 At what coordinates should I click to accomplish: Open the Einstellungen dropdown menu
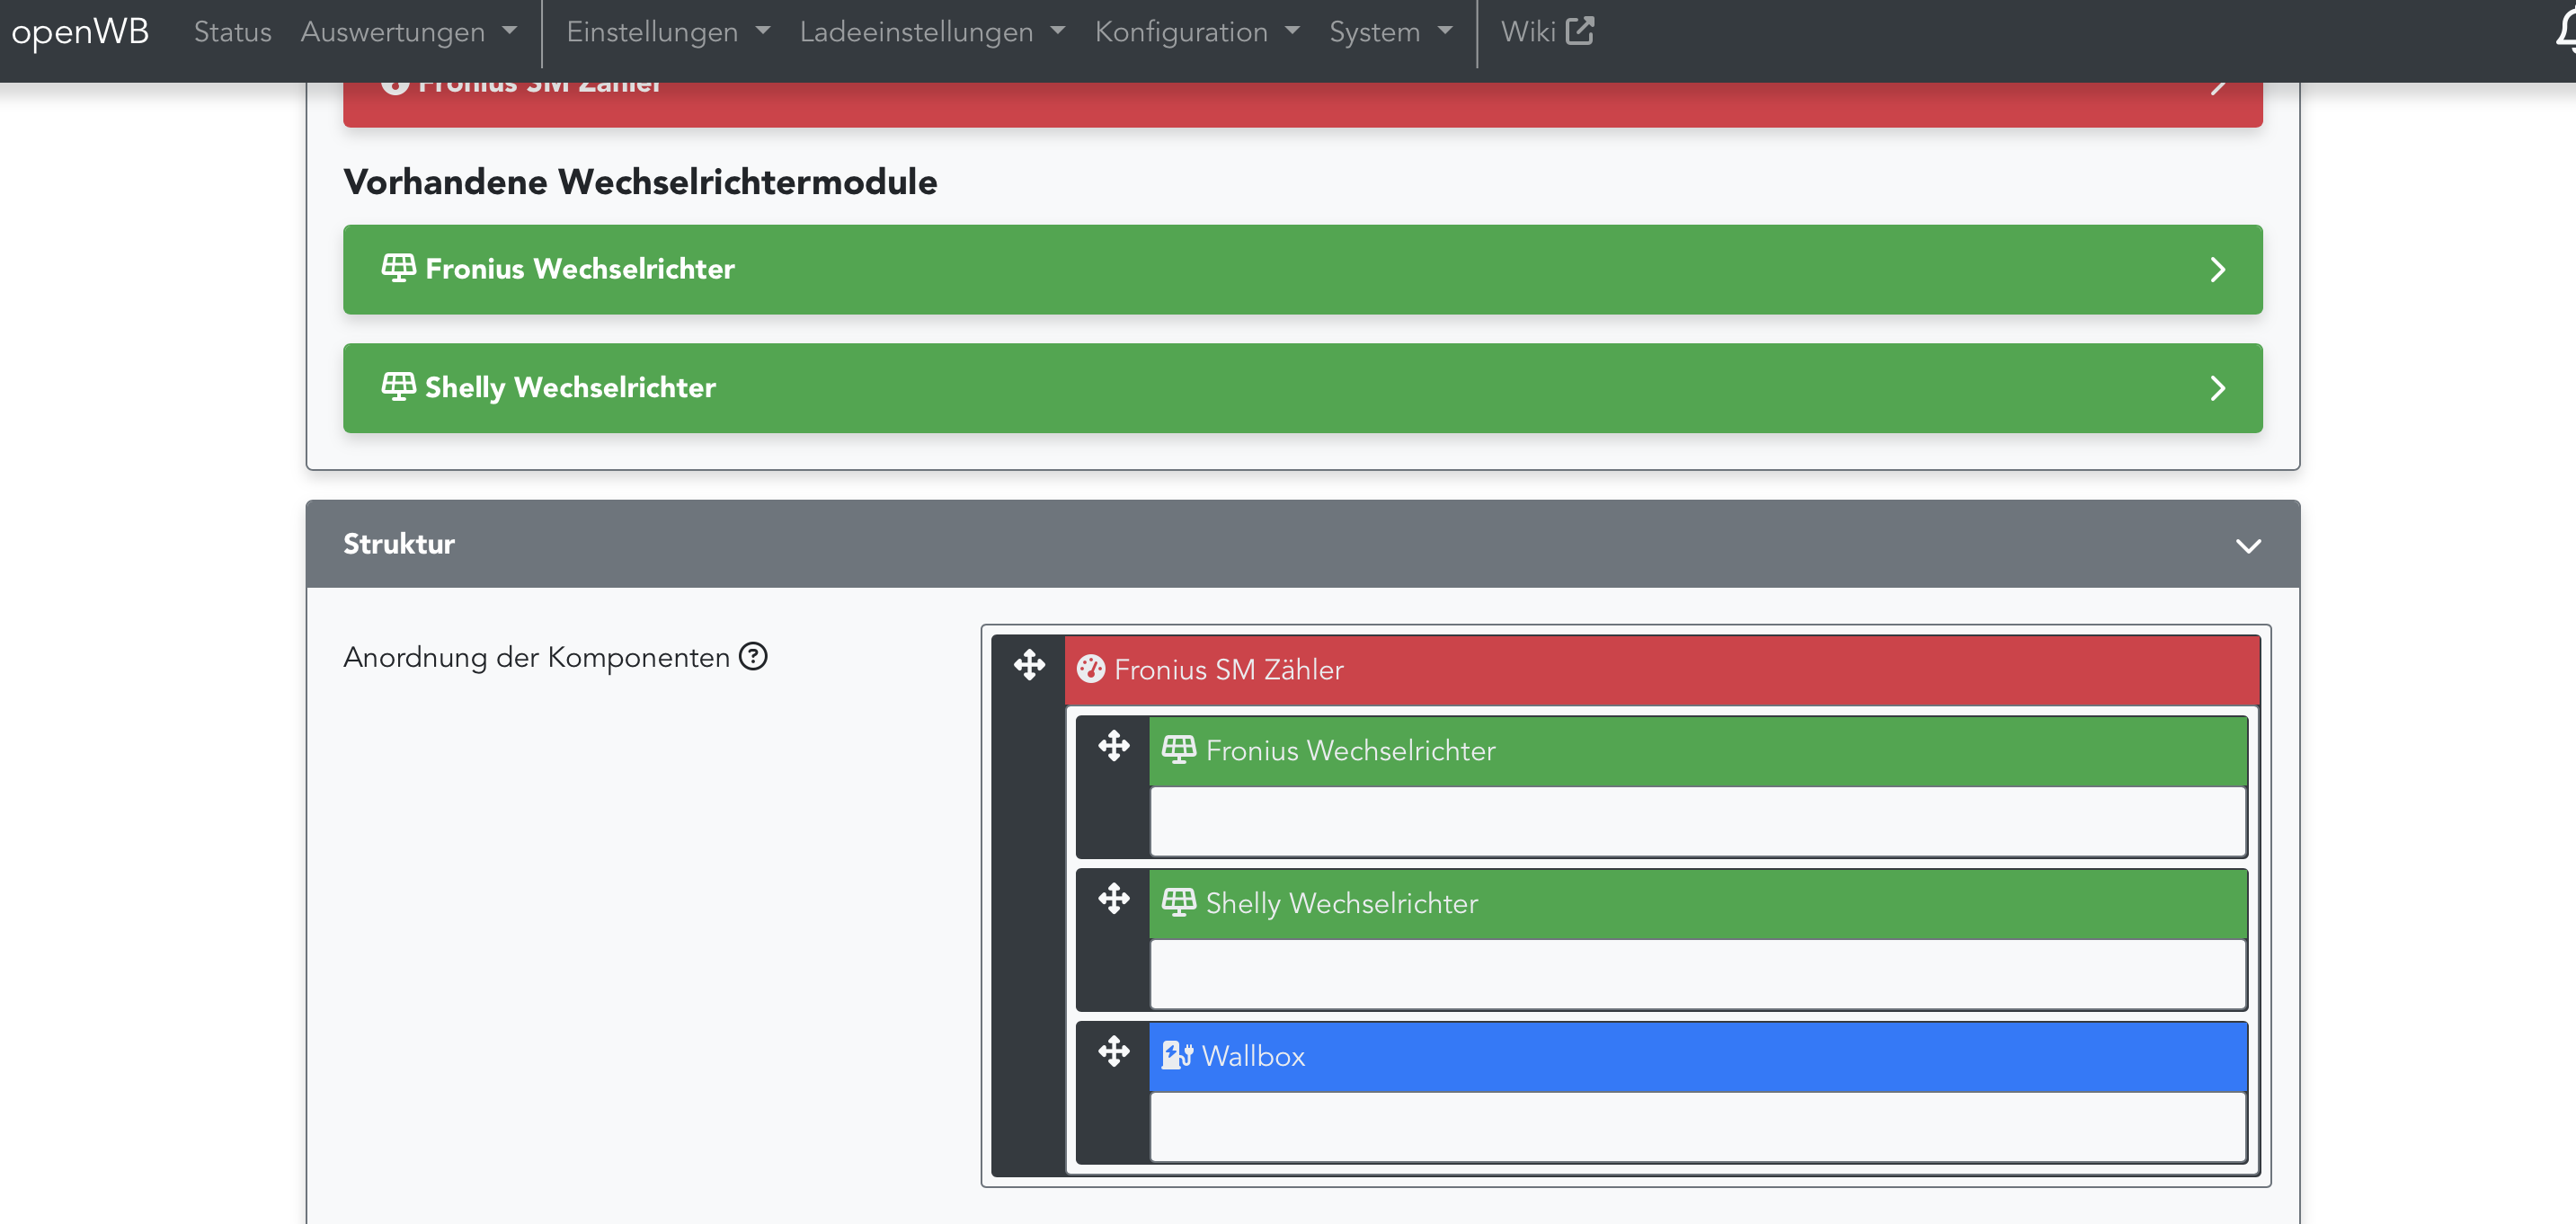668,32
